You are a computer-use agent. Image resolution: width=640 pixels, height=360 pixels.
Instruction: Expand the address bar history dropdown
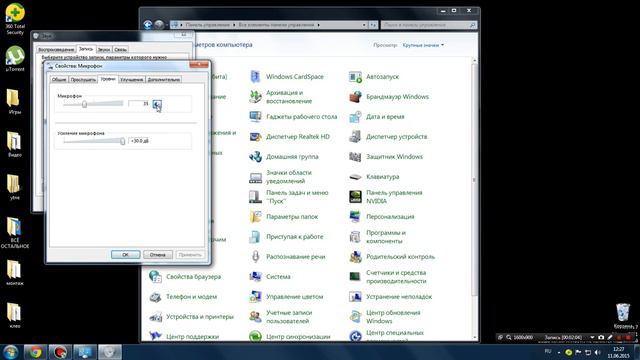pyautogui.click(x=364, y=25)
